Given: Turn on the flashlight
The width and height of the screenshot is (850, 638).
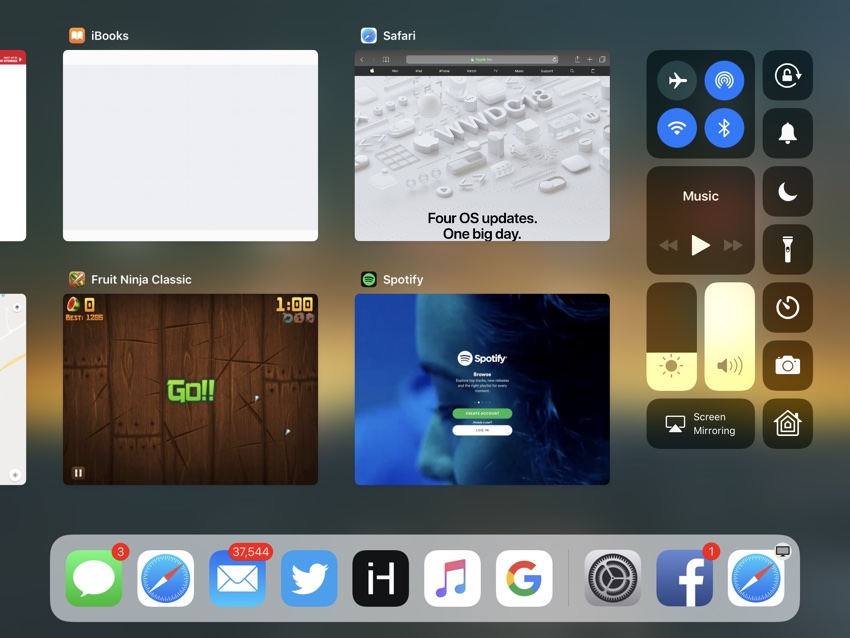Looking at the screenshot, I should (788, 249).
